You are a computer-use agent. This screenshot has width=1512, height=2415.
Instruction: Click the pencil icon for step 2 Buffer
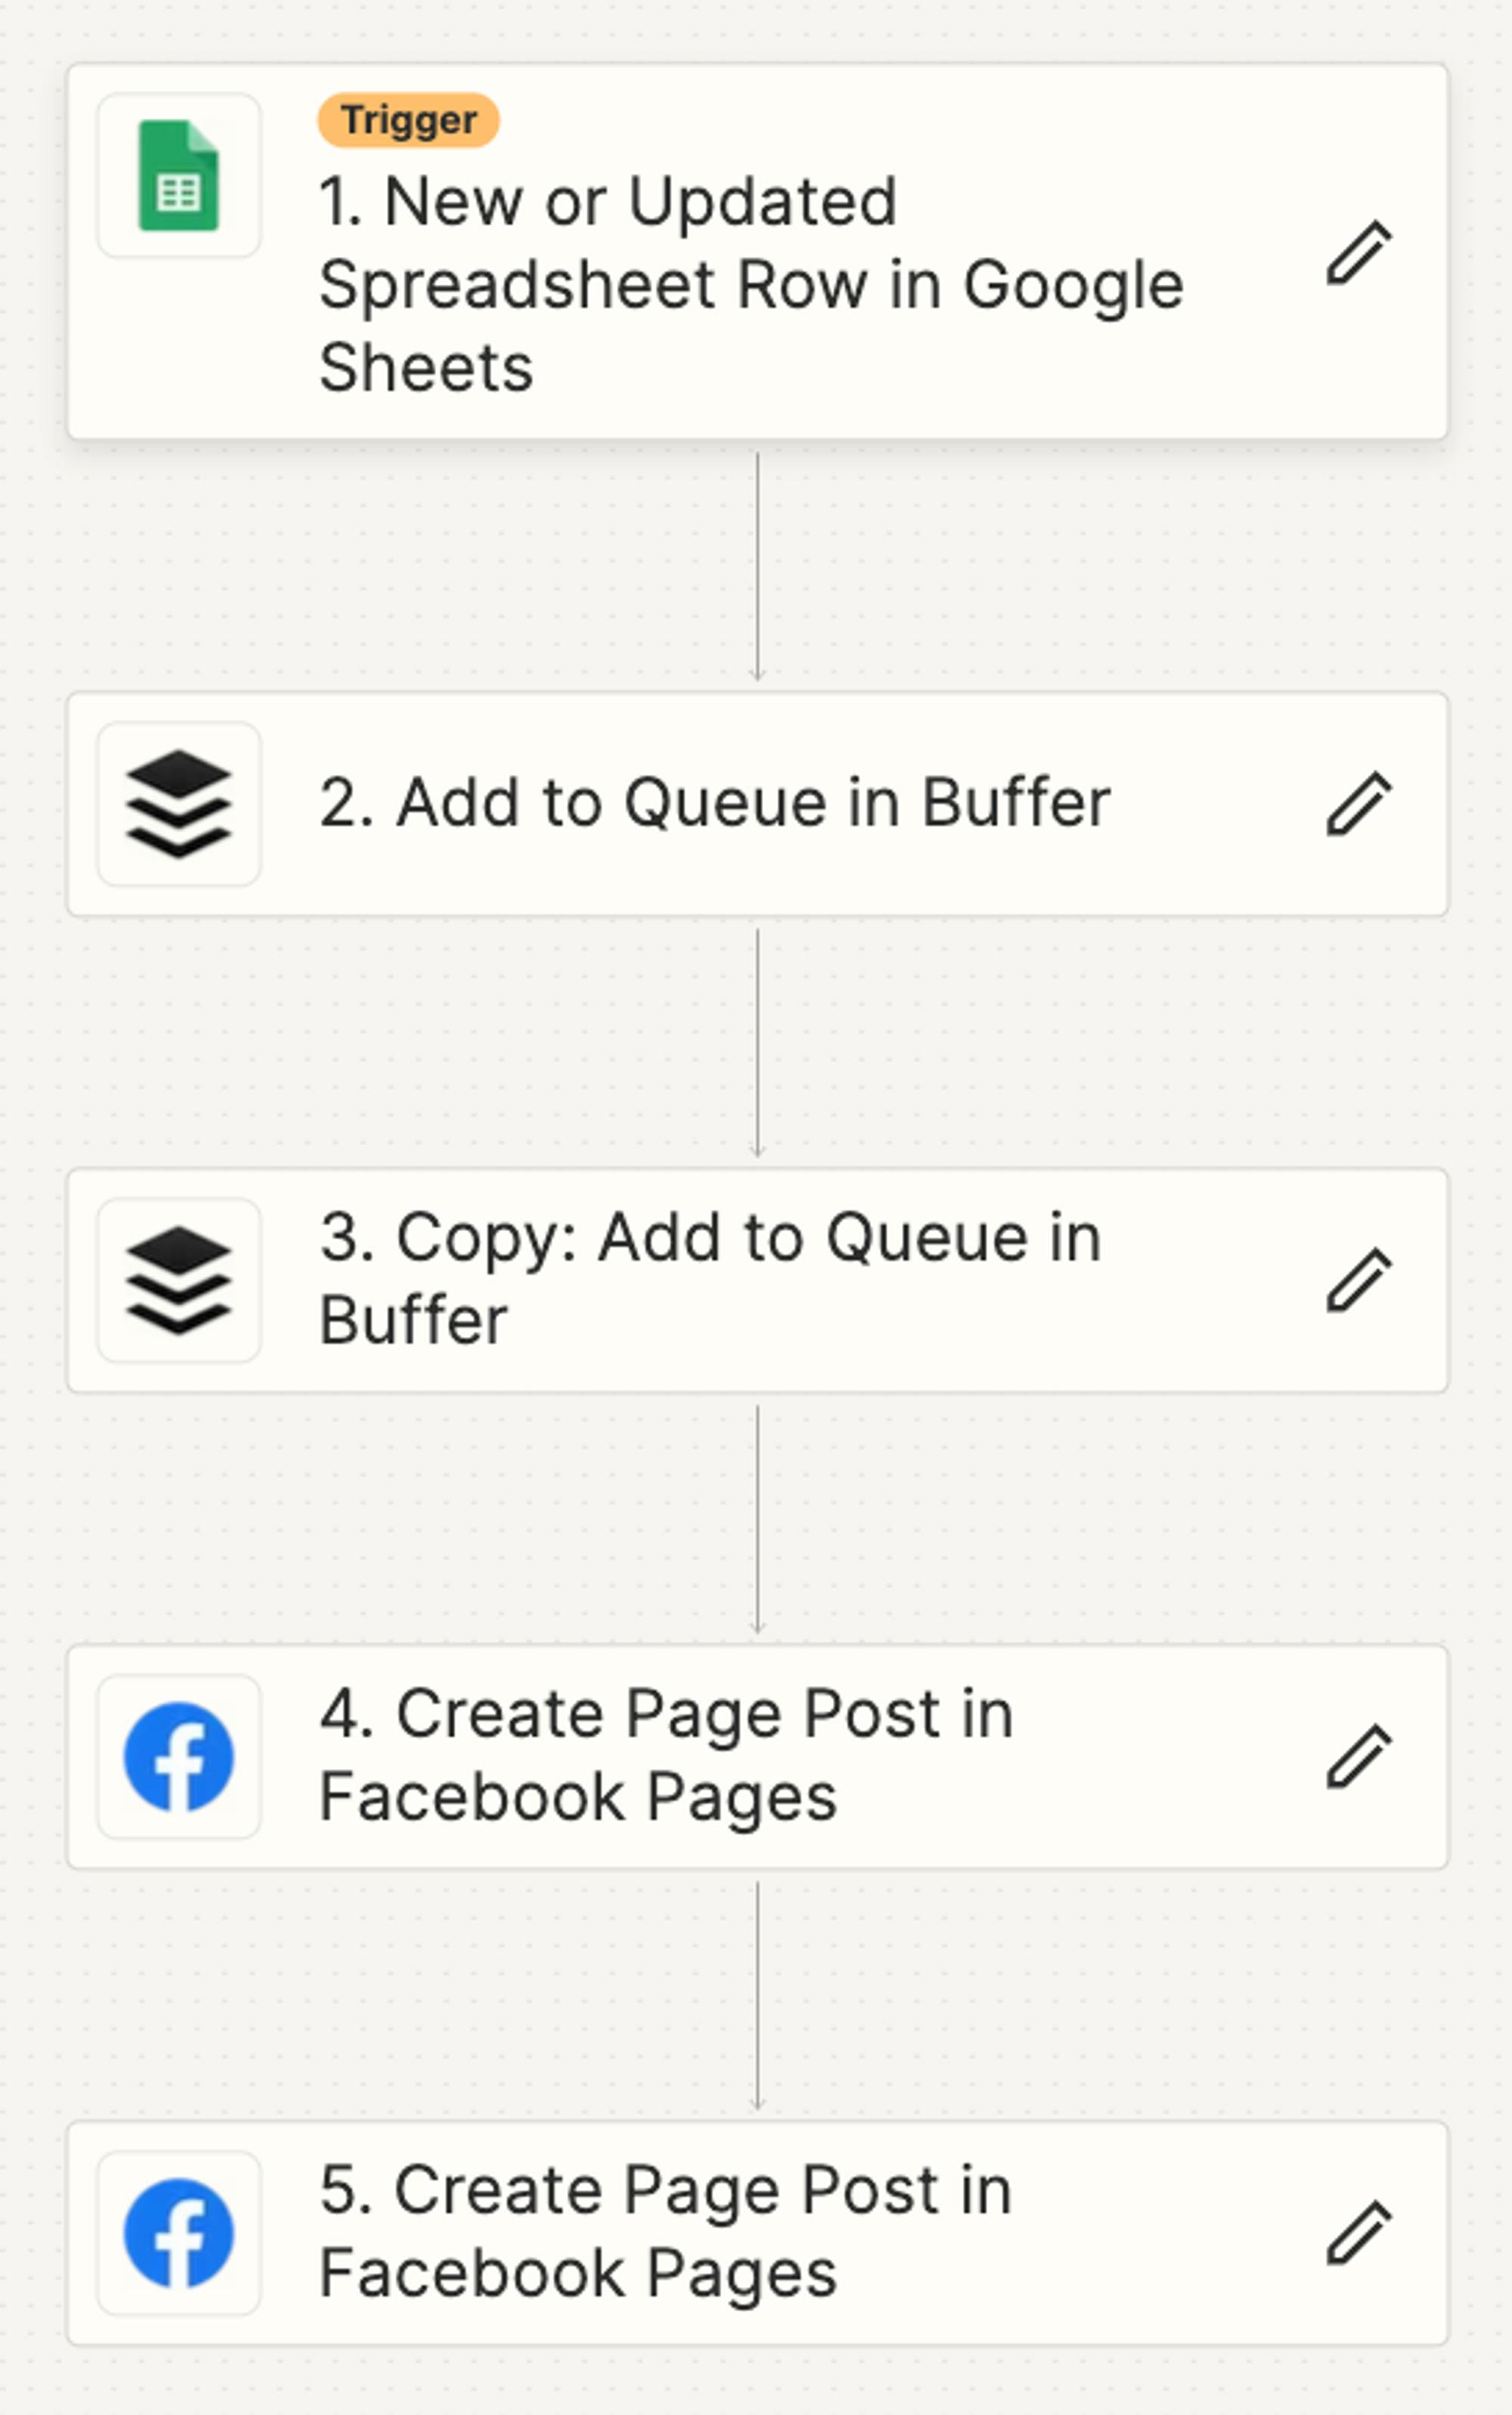[x=1359, y=803]
